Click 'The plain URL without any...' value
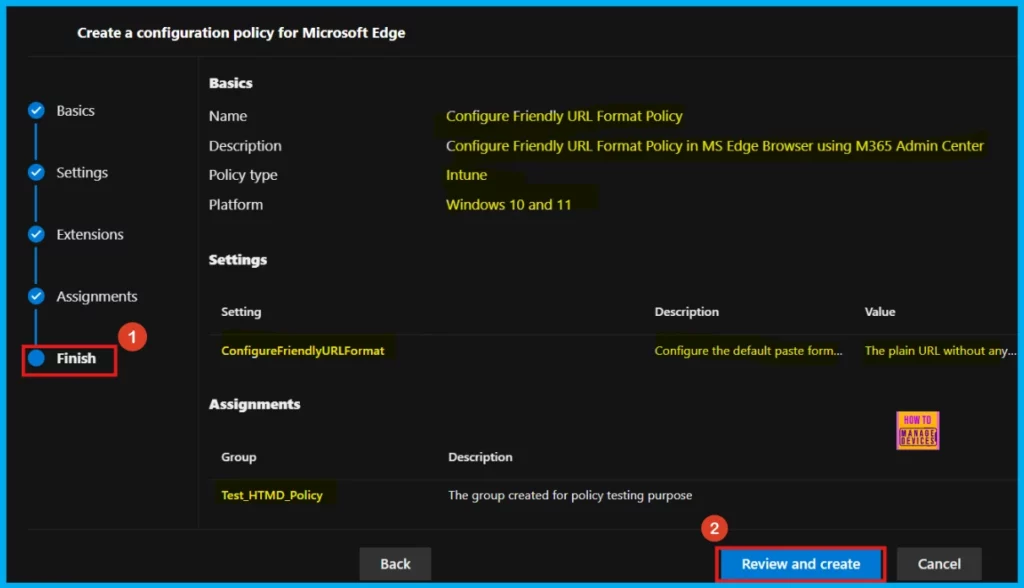Screen dimensions: 1024x588 click(x=940, y=351)
